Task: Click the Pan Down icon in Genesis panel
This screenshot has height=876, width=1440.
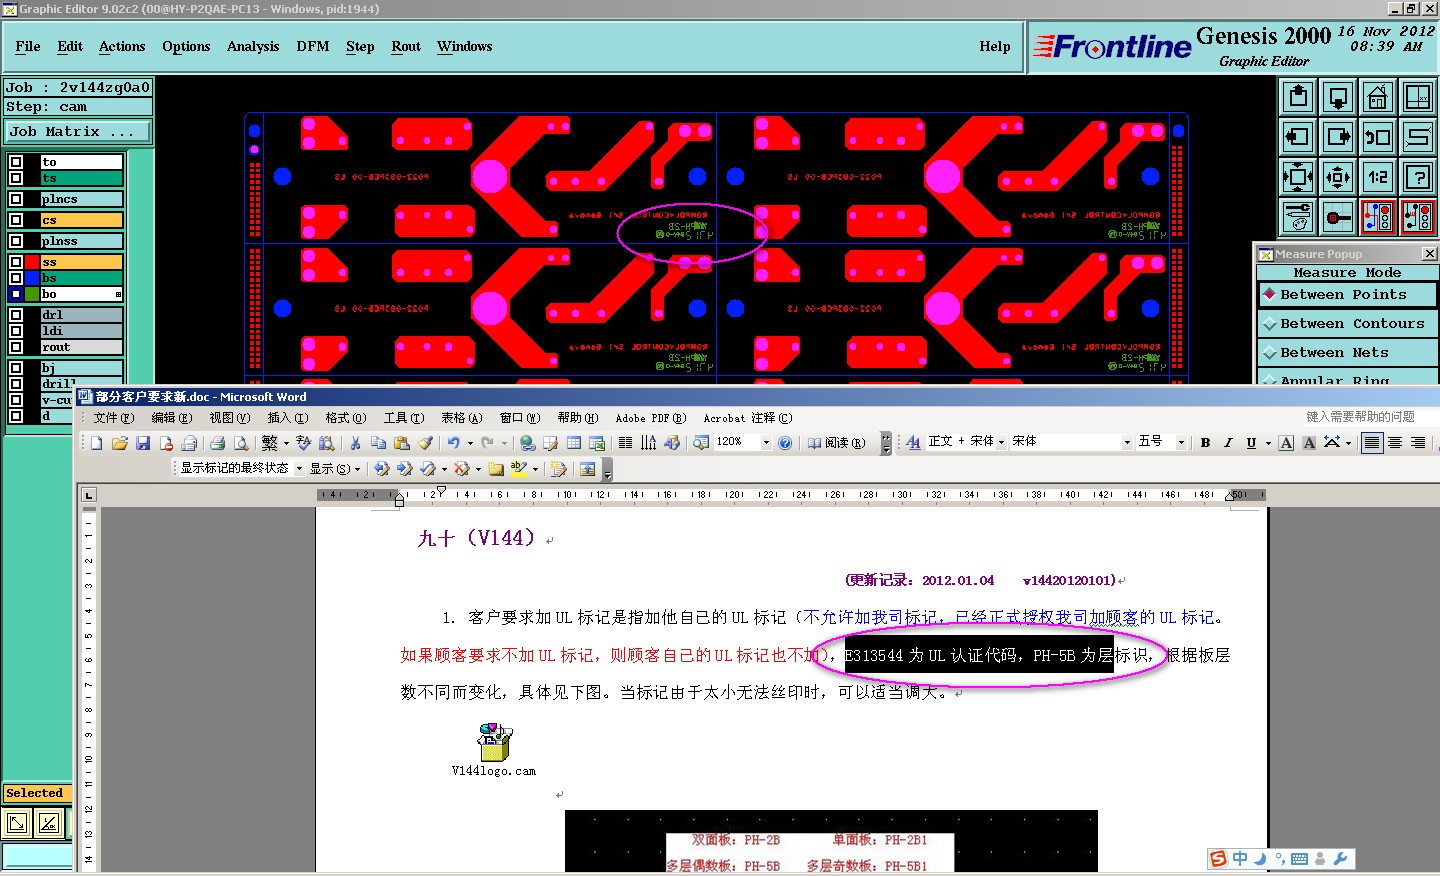Action: pos(1338,97)
